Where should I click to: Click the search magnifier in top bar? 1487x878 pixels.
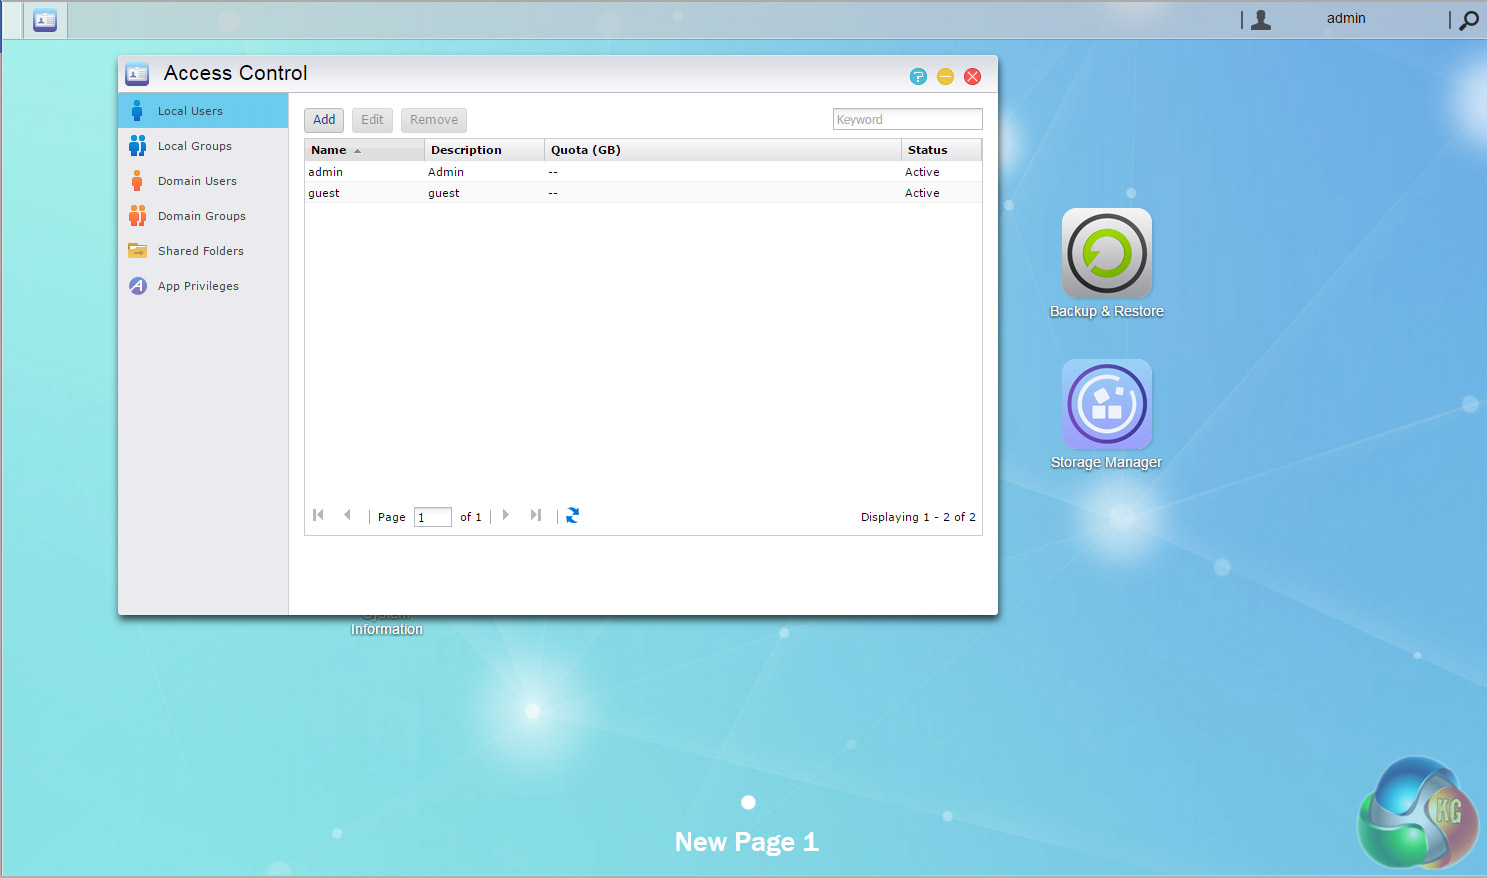click(1468, 20)
